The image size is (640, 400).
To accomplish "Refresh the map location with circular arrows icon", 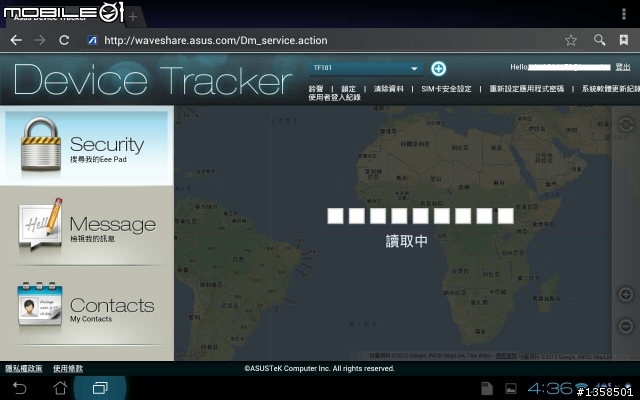I will 626,124.
